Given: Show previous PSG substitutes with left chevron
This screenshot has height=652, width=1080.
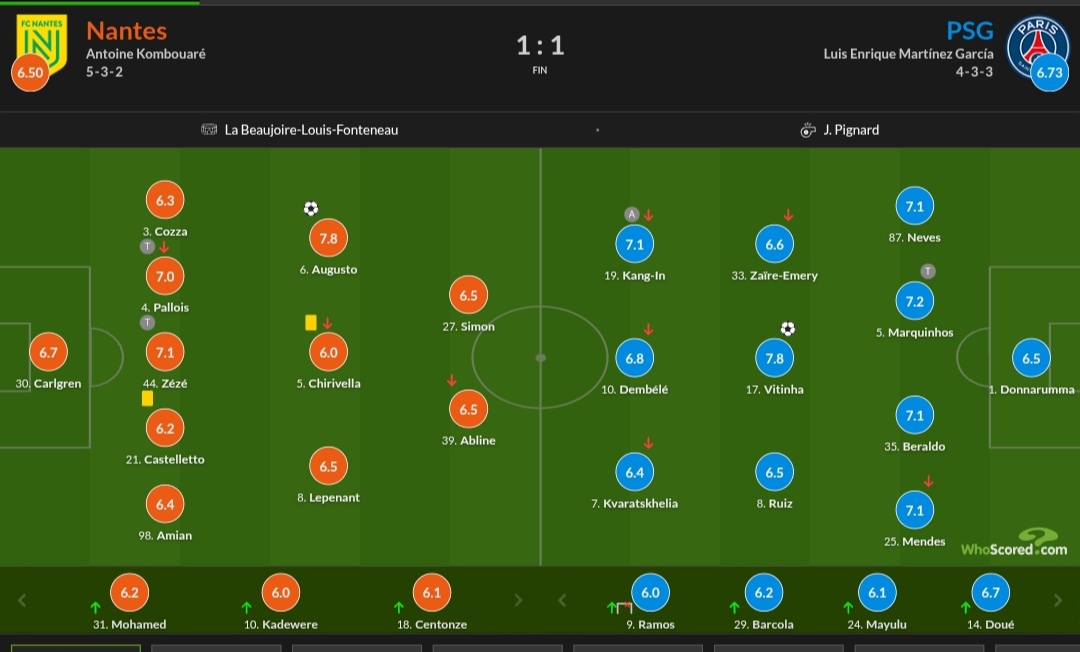Looking at the screenshot, I should (562, 600).
